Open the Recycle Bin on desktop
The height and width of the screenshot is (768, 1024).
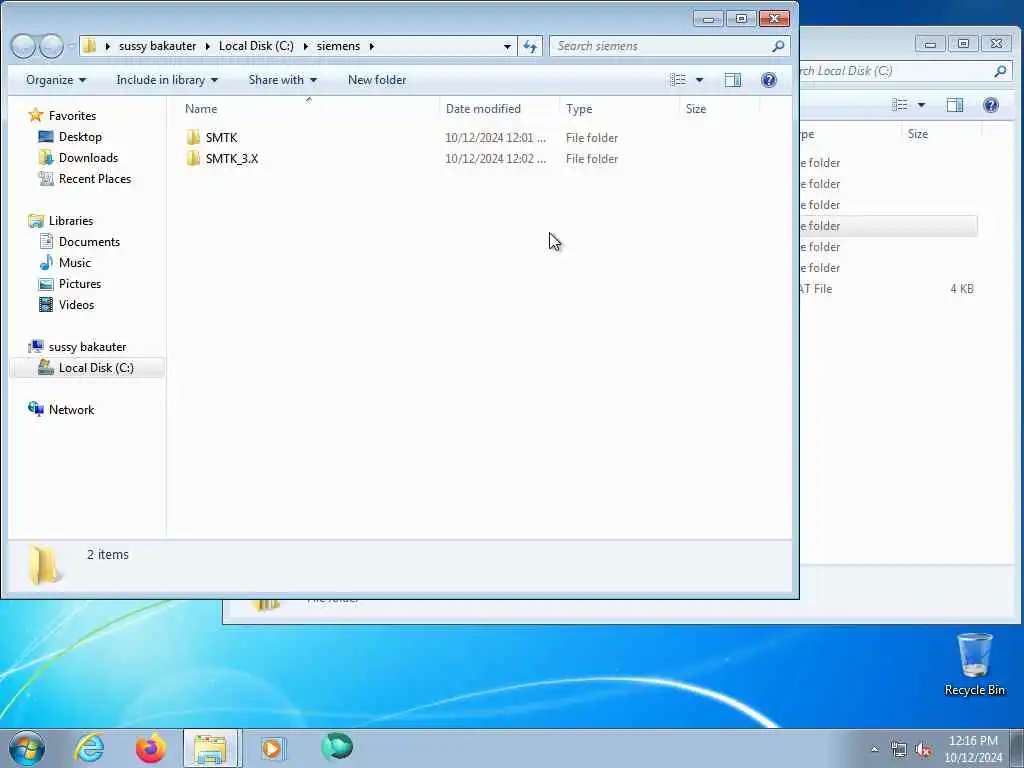[974, 665]
